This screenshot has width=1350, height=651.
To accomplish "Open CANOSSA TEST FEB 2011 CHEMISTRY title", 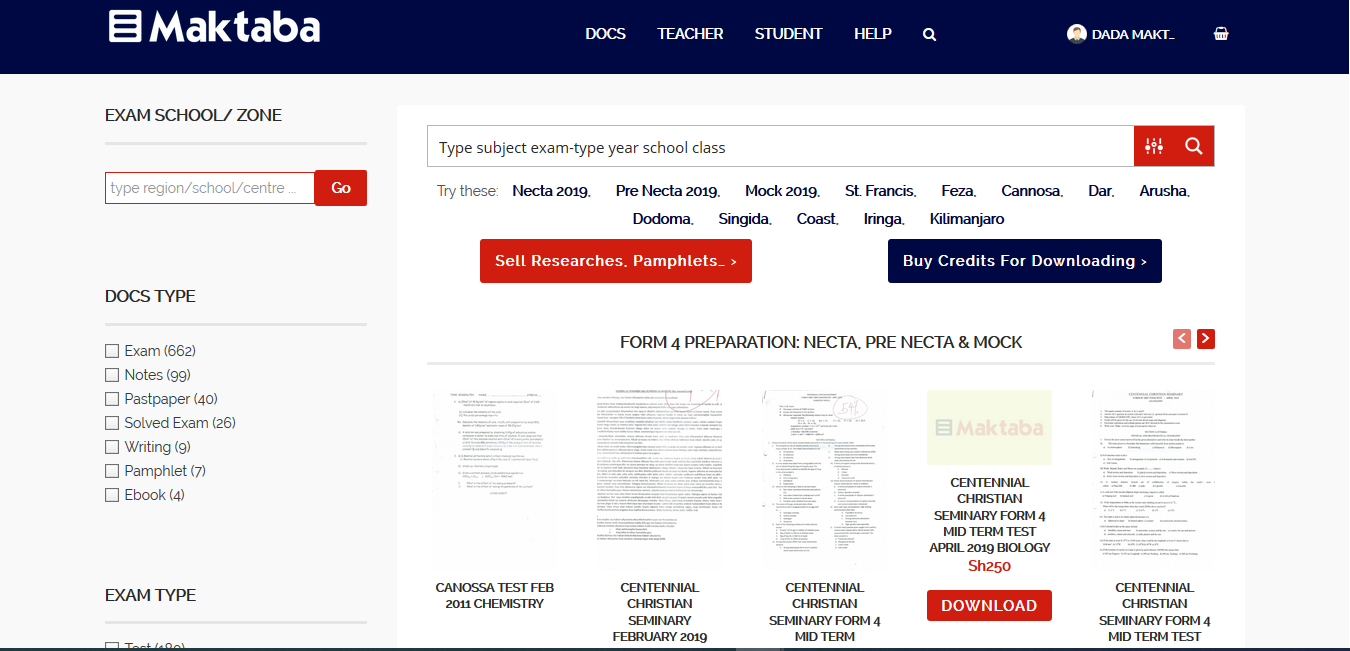I will click(x=495, y=596).
